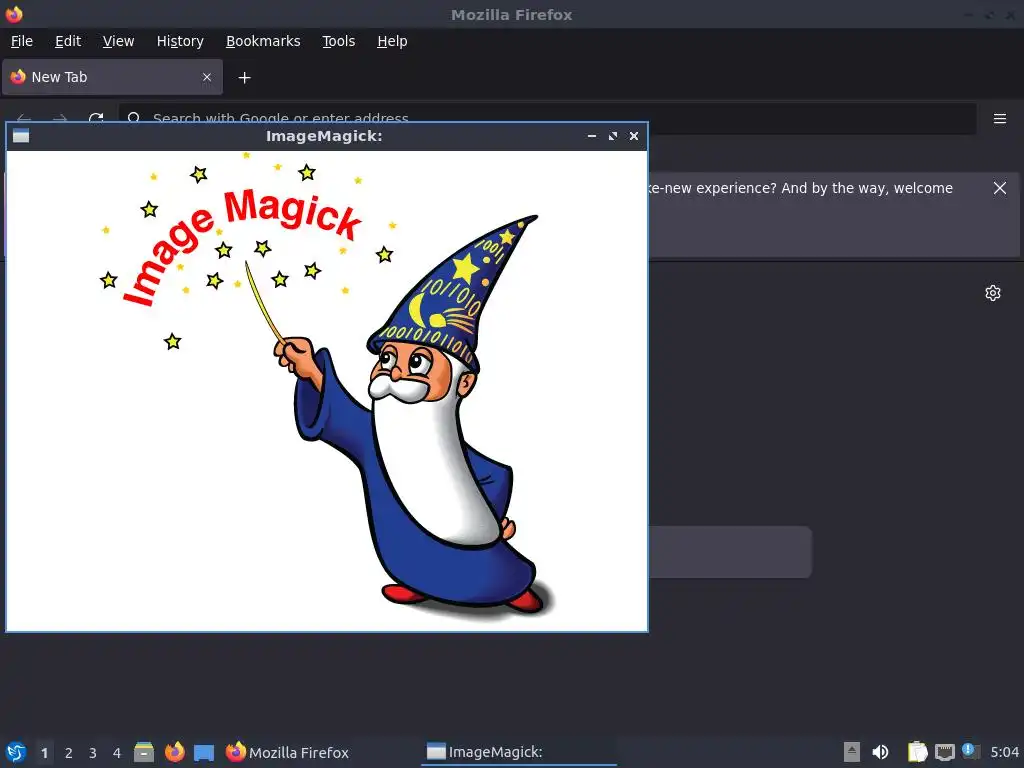1024x768 pixels.
Task: Switch to ImageMagick taskbar entry
Action: (x=519, y=752)
